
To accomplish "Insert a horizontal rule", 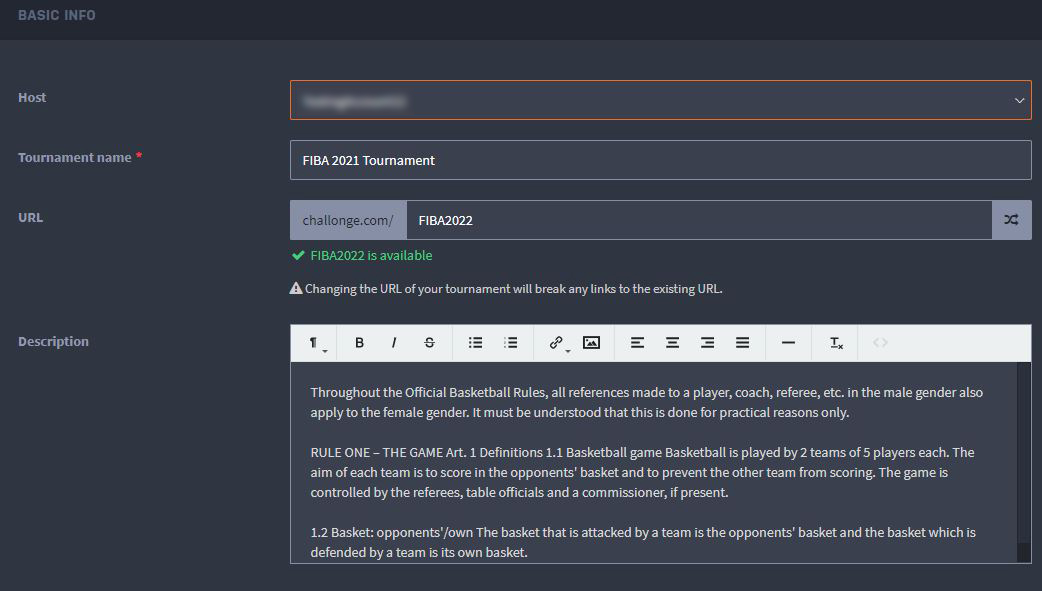I will click(789, 342).
